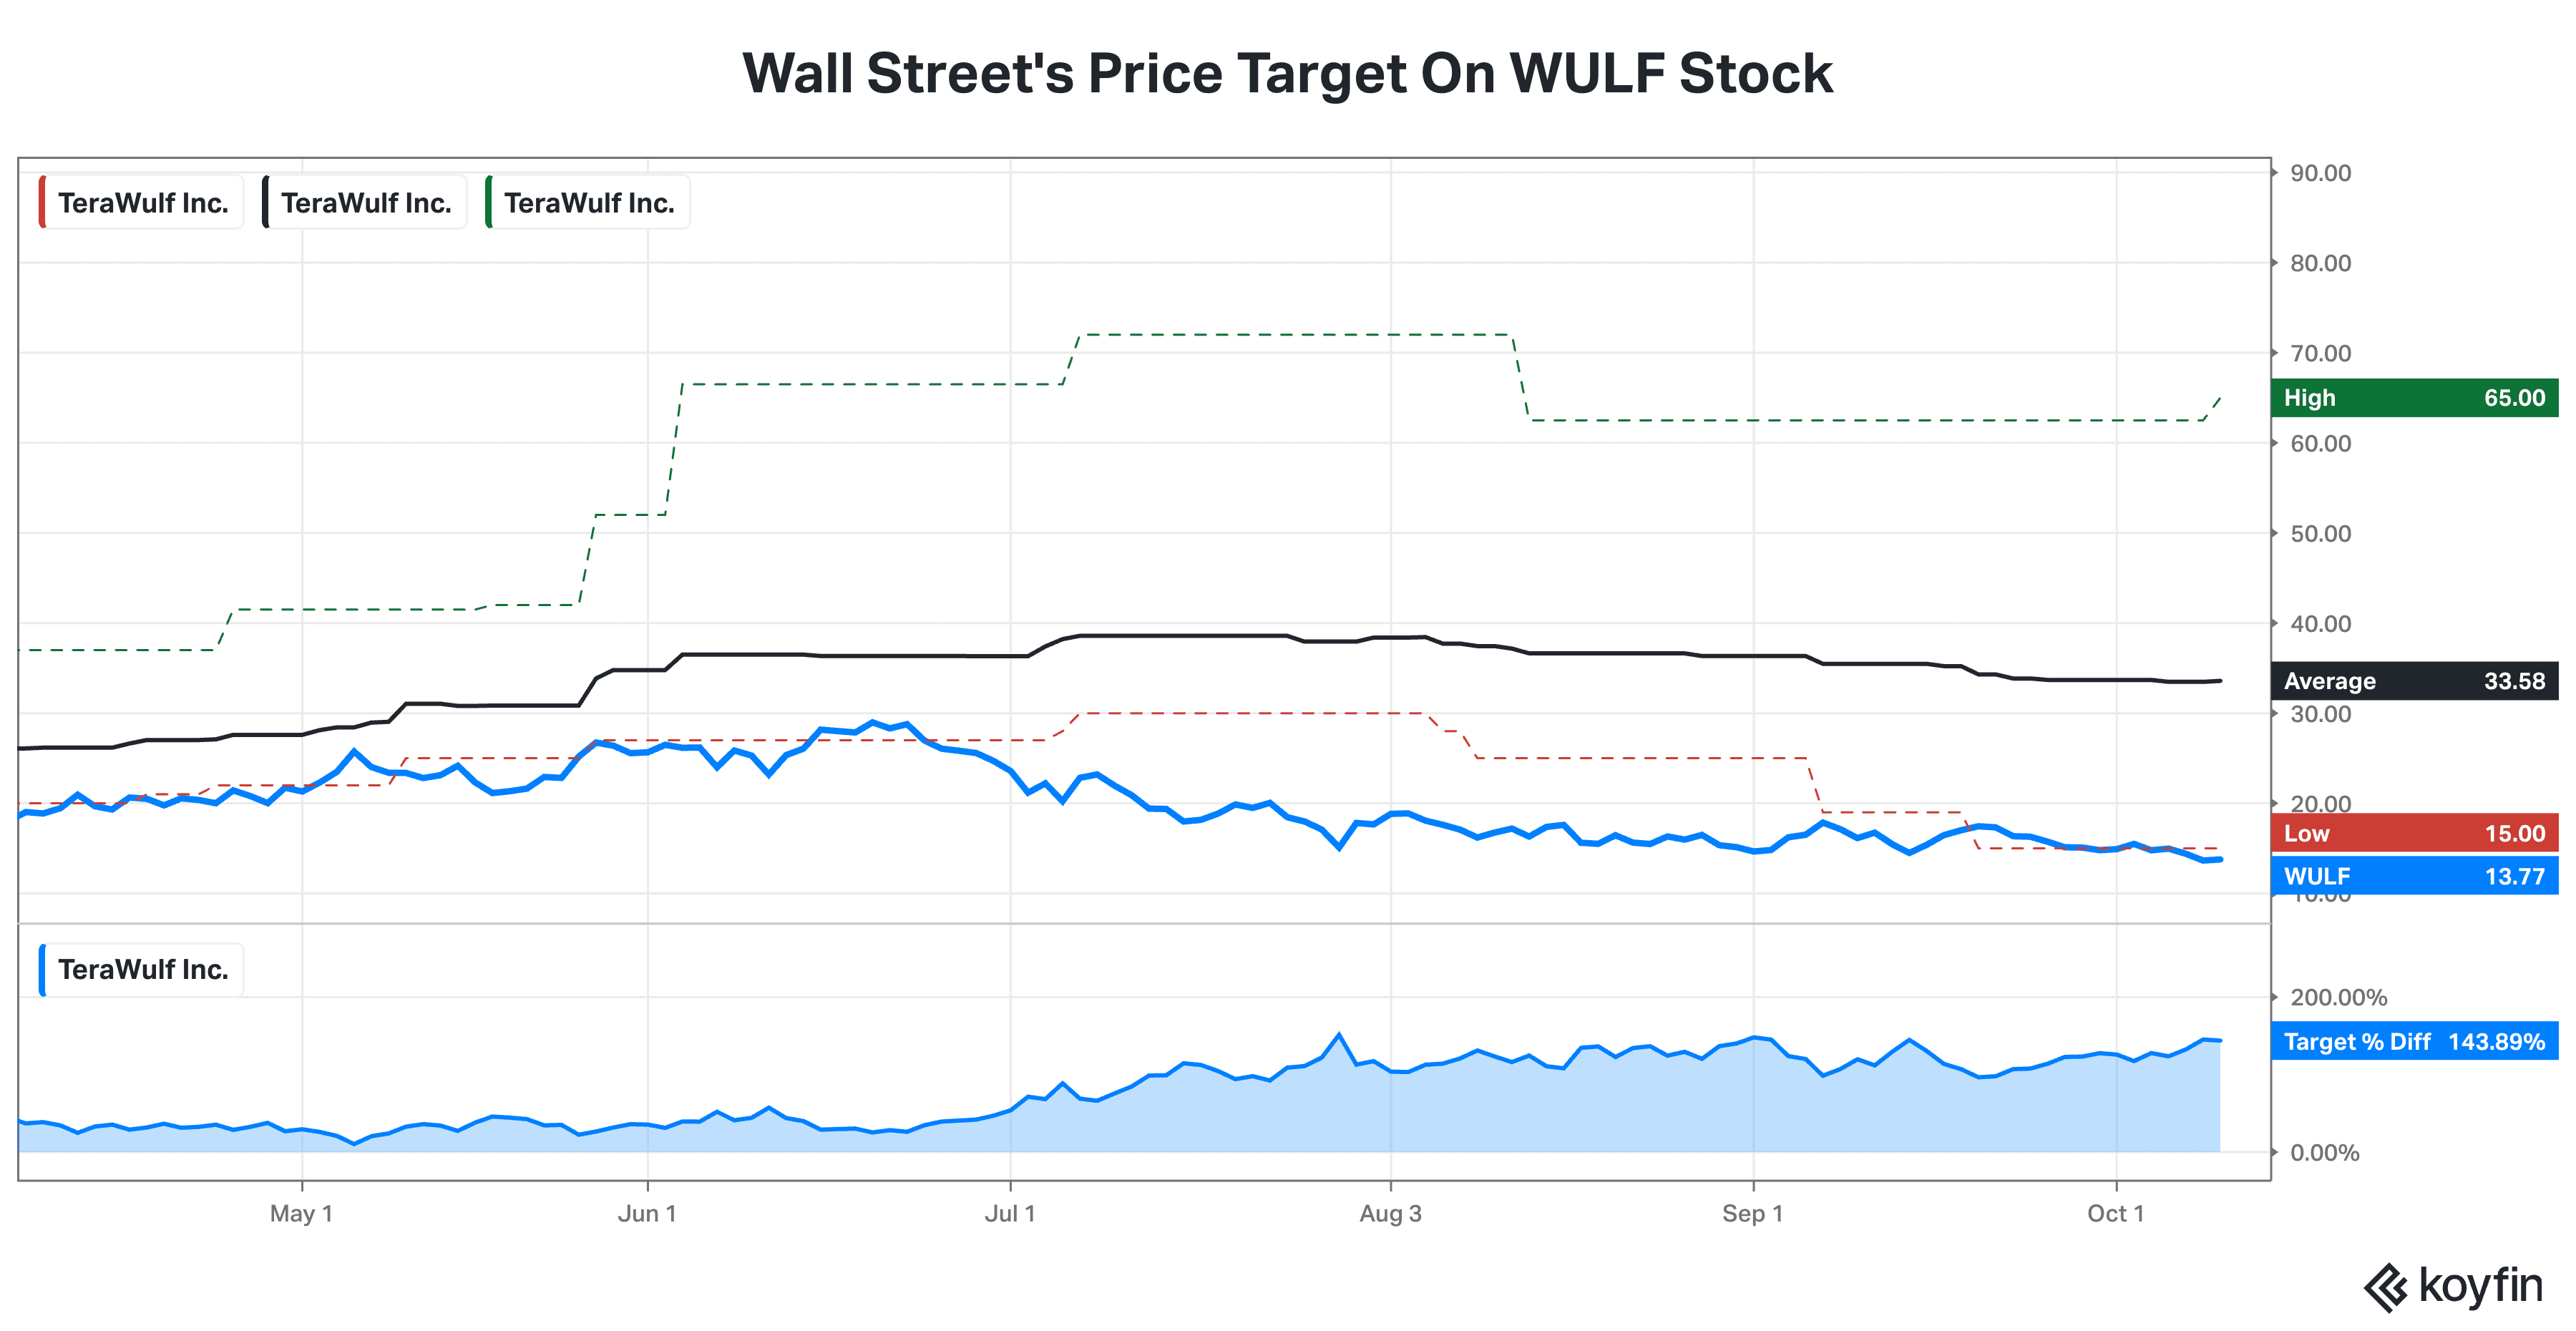2576x1331 pixels.
Task: Select the green TeraWulf Inc. legend chip
Action: coord(587,202)
